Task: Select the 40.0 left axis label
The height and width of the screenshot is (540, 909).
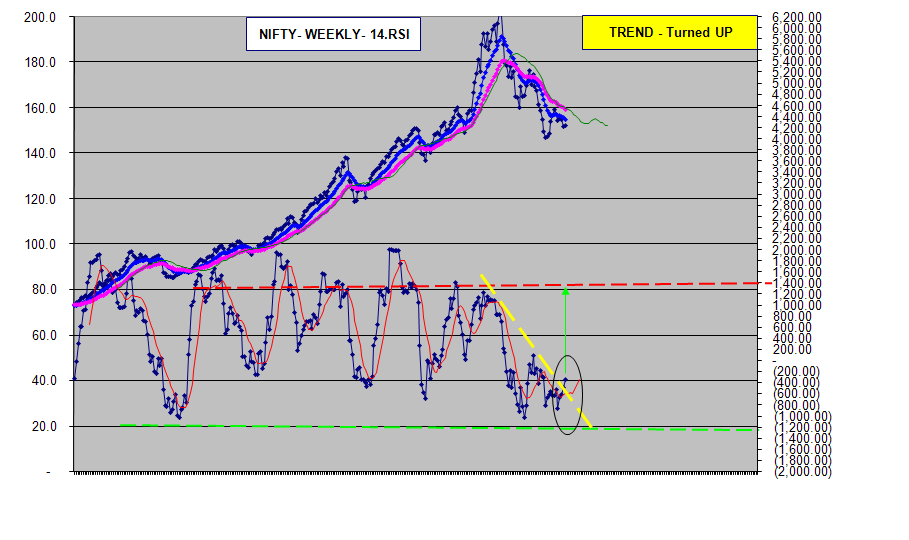Action: coord(44,380)
